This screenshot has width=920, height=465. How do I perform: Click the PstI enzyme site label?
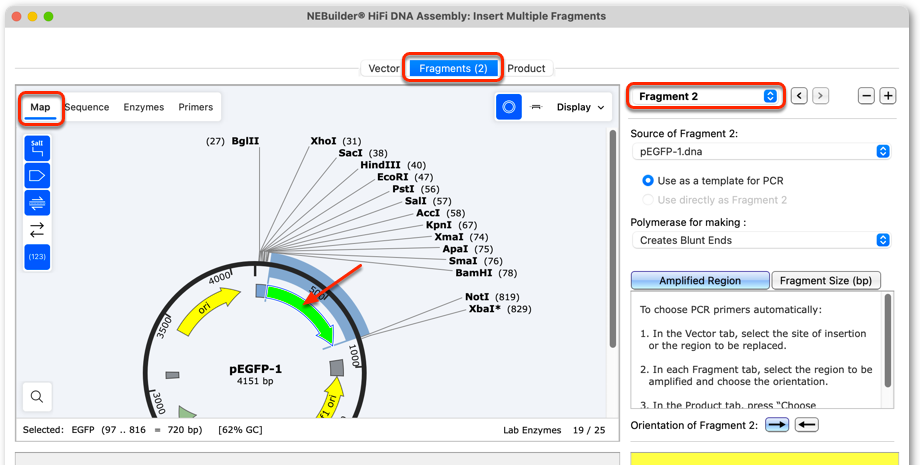[x=404, y=189]
